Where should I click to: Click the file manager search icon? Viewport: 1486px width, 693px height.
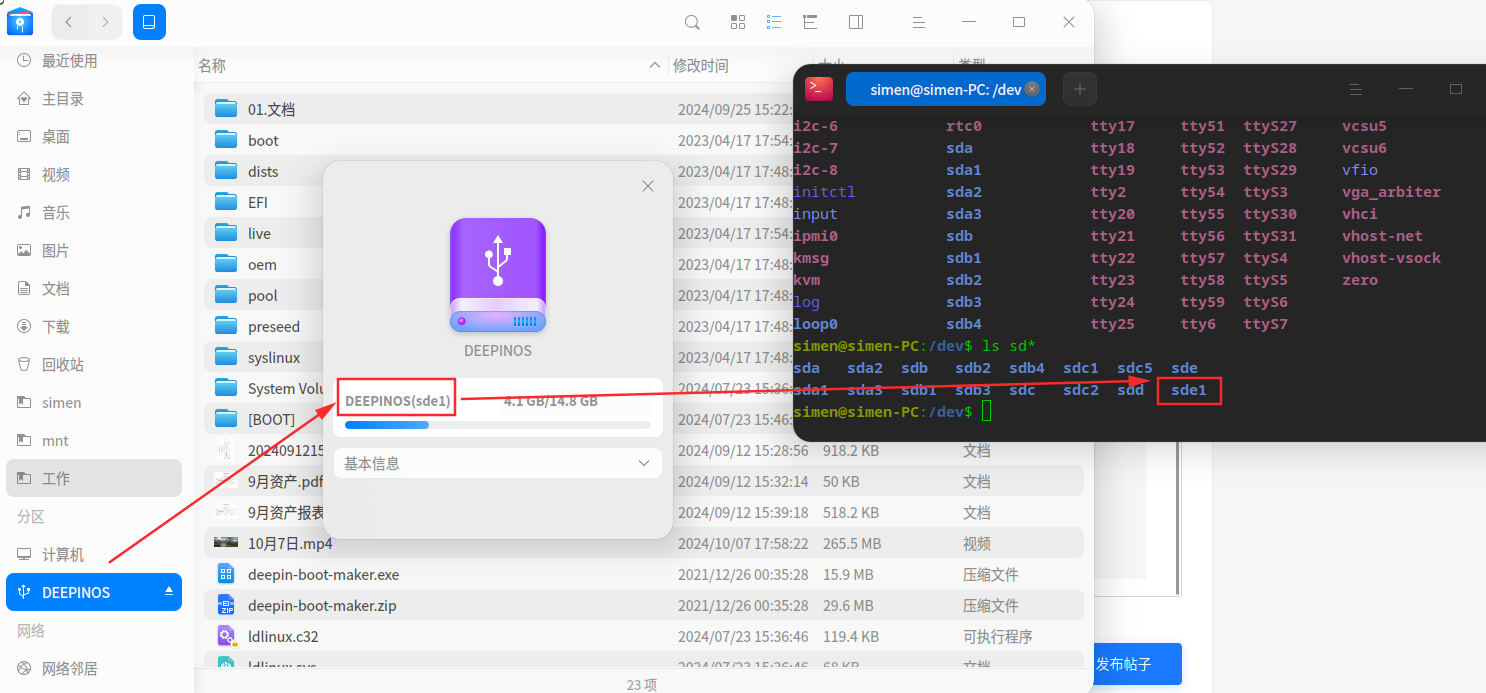click(x=692, y=22)
